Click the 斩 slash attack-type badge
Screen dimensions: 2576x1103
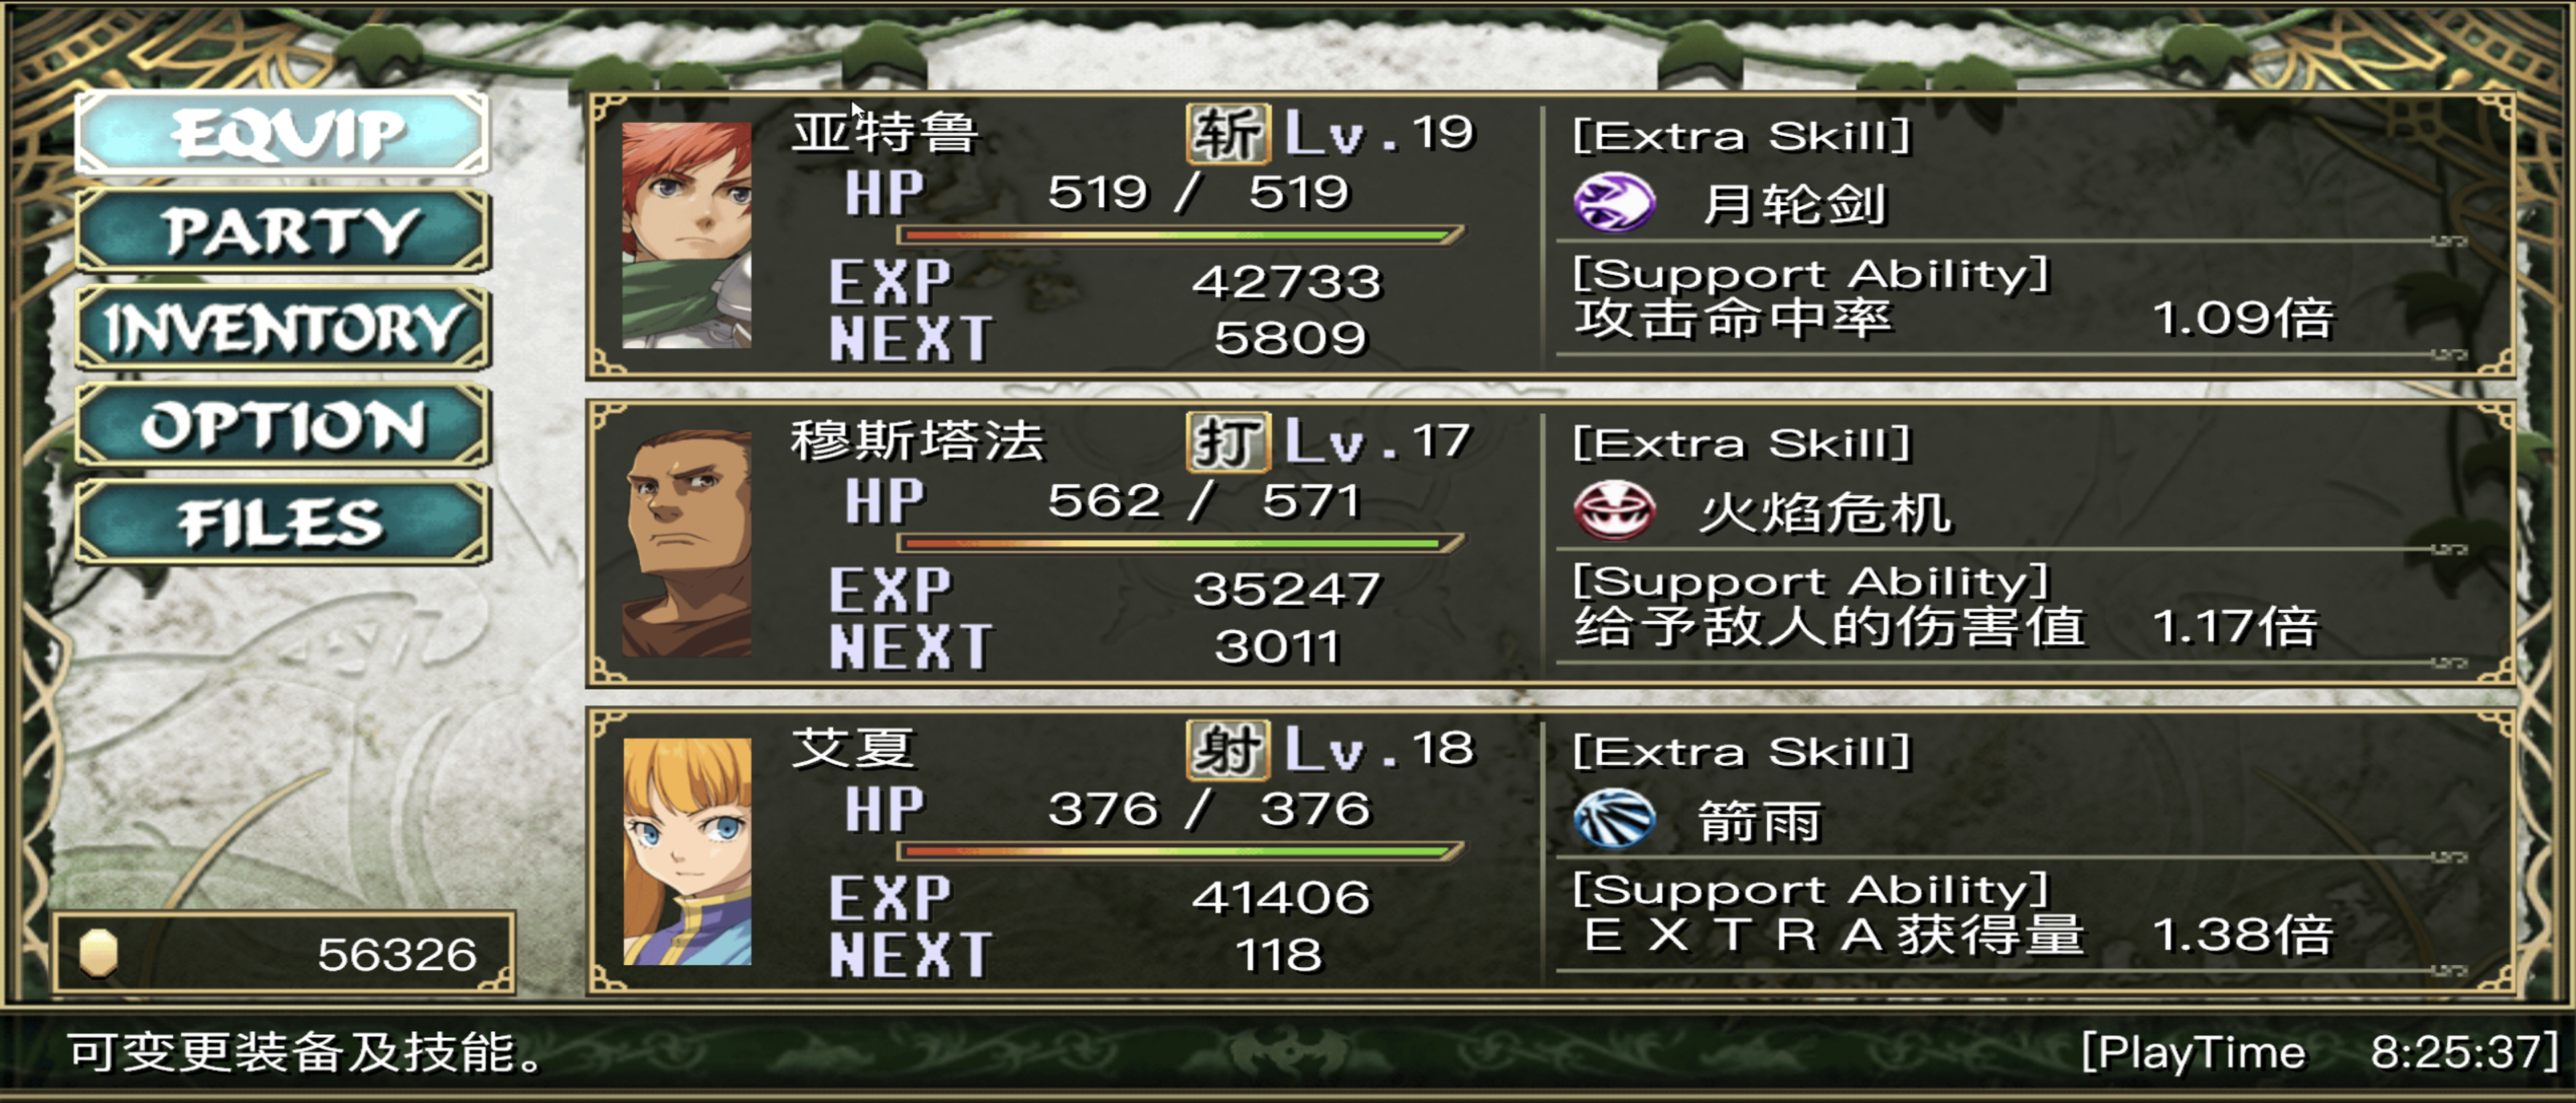click(x=1228, y=134)
